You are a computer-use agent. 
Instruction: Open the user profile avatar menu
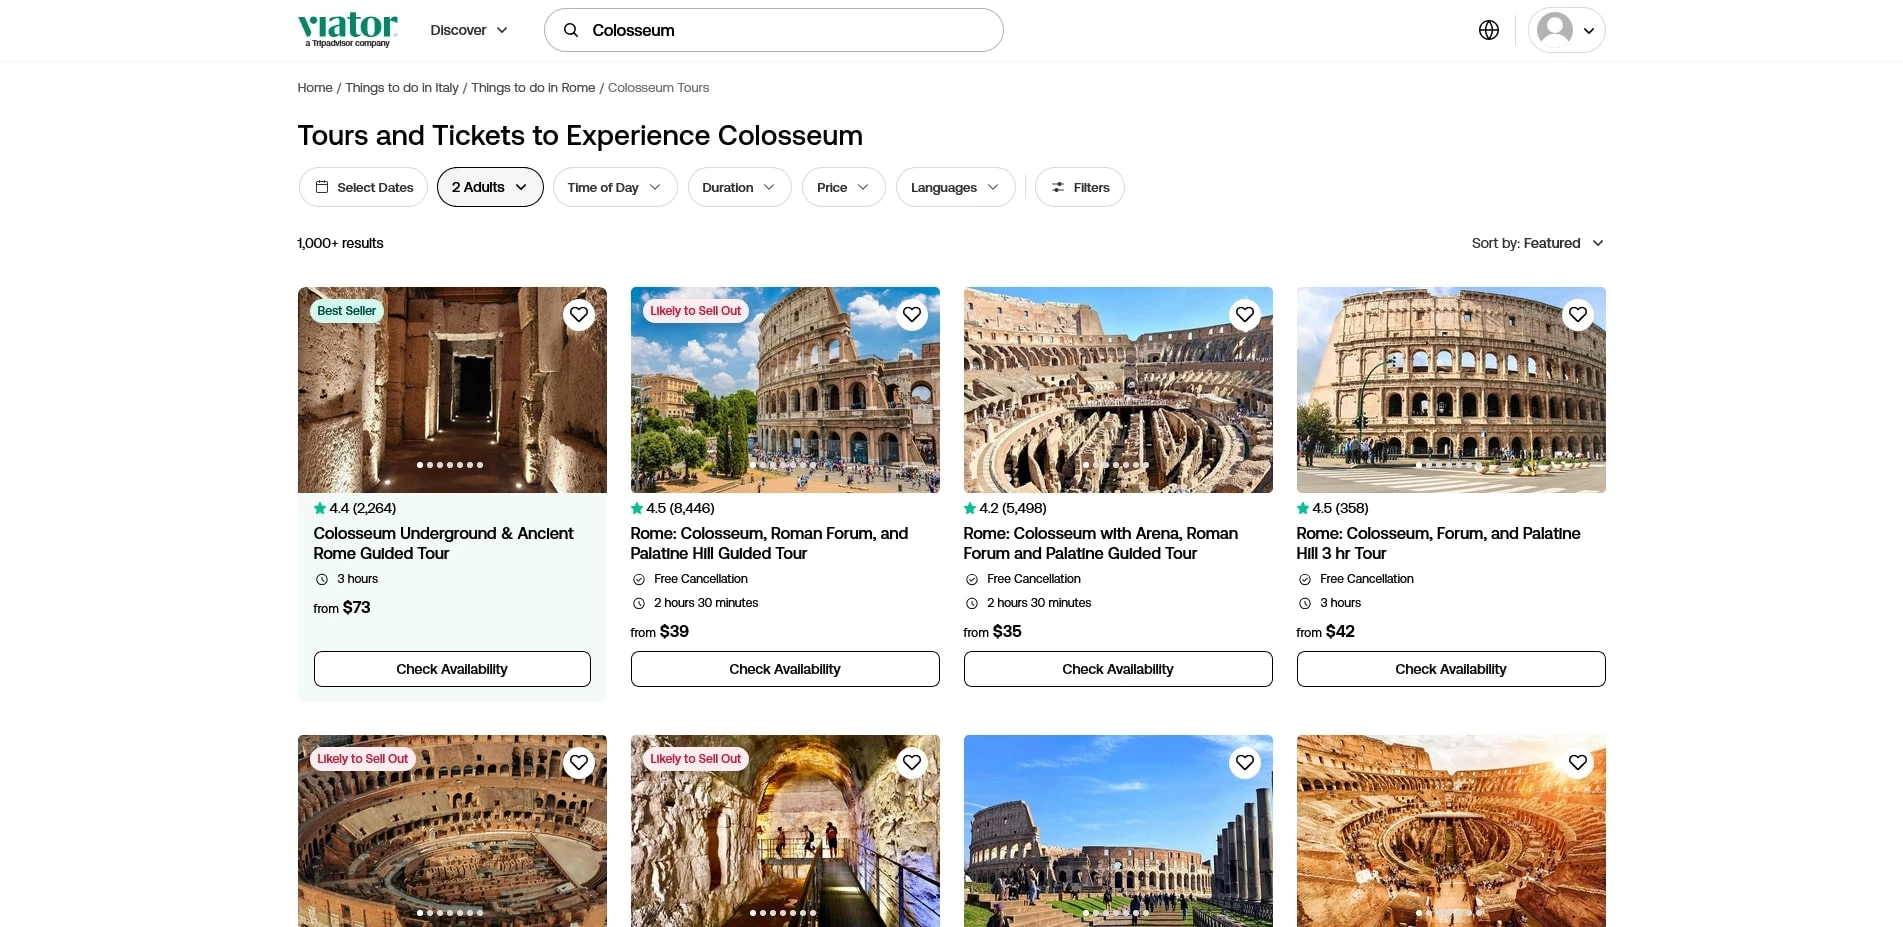click(1565, 30)
